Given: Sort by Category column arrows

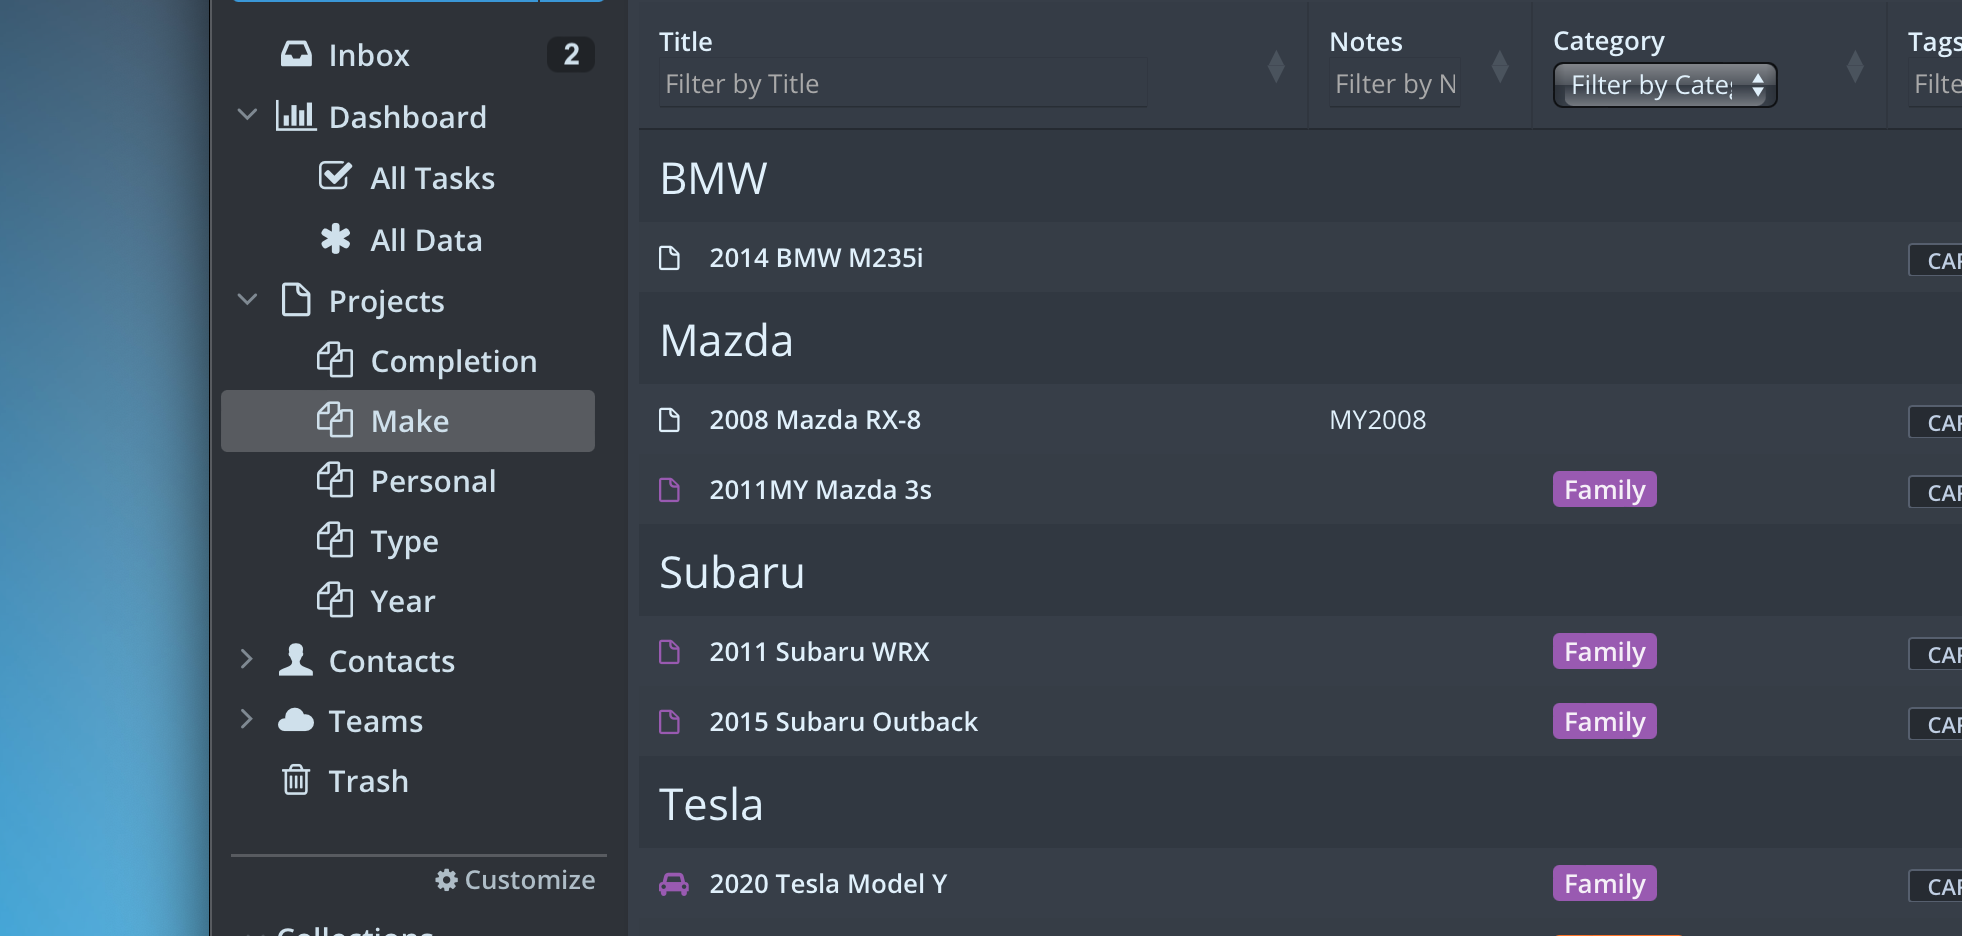Looking at the screenshot, I should coord(1855,67).
